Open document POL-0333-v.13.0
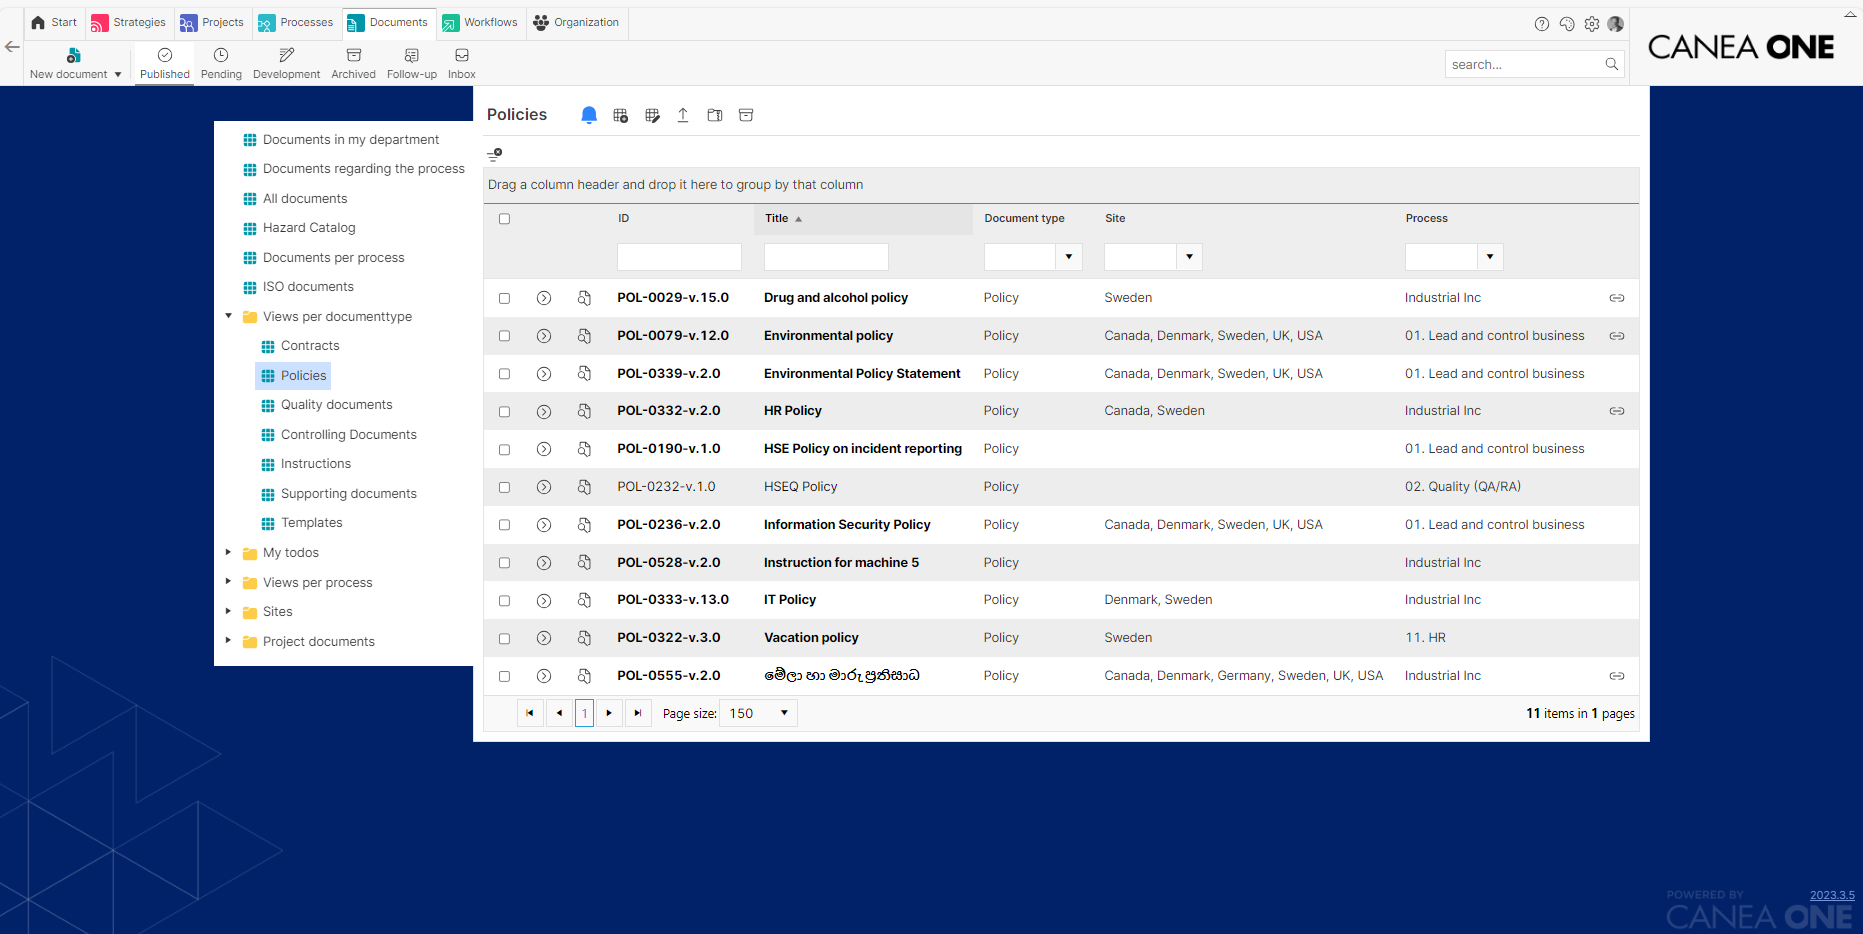1863x934 pixels. pyautogui.click(x=672, y=600)
